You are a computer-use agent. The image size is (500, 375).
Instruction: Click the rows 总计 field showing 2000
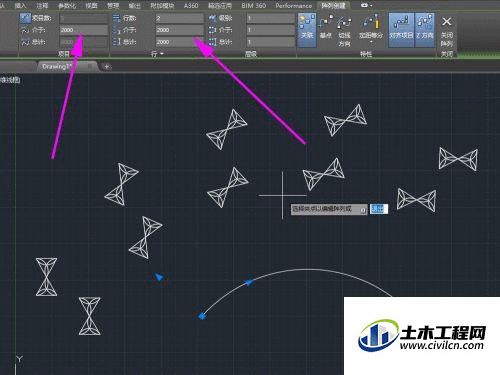point(179,42)
